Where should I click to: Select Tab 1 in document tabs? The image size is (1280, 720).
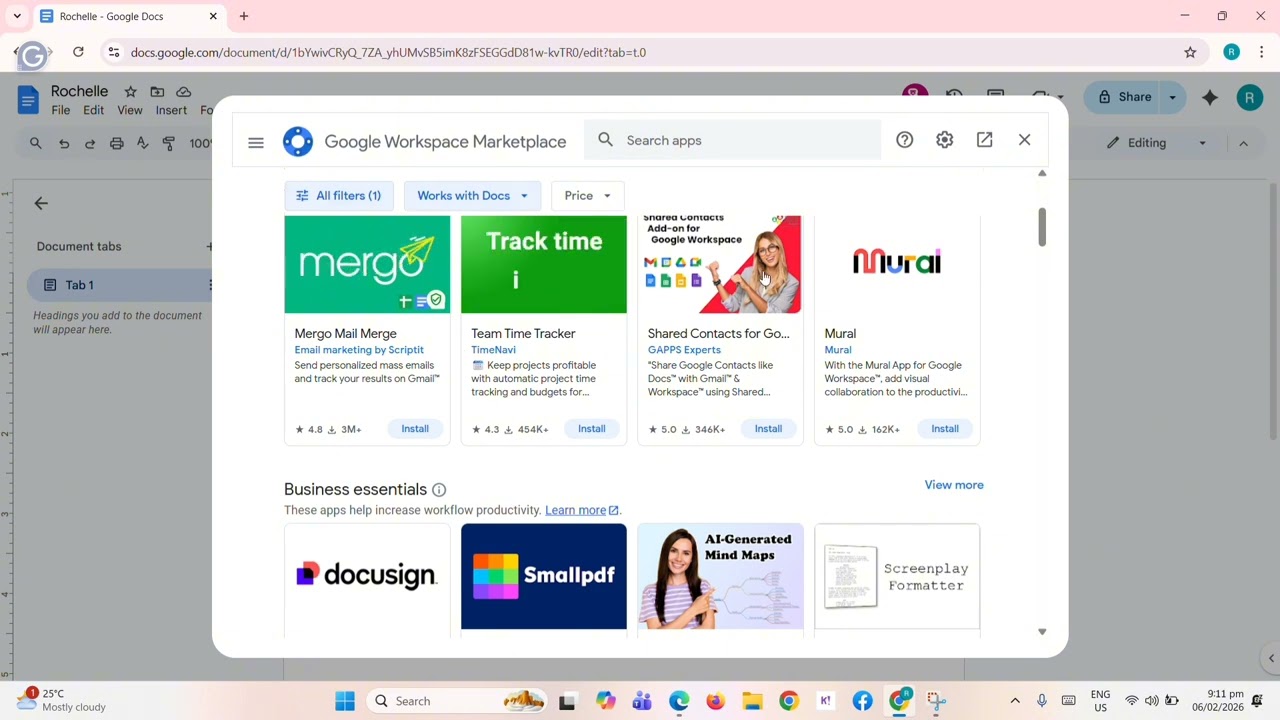[x=120, y=285]
